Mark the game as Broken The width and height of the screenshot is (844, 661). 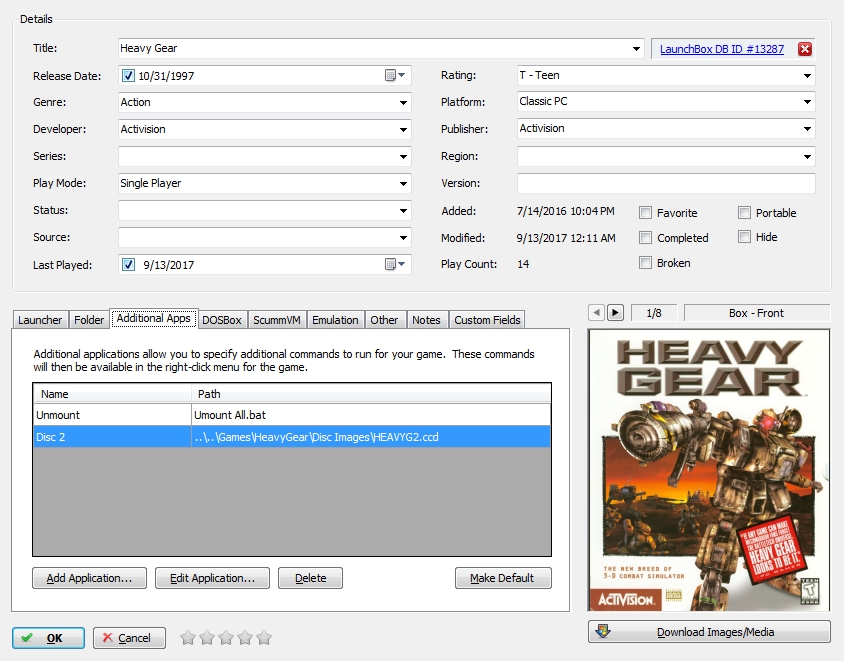pyautogui.click(x=645, y=263)
